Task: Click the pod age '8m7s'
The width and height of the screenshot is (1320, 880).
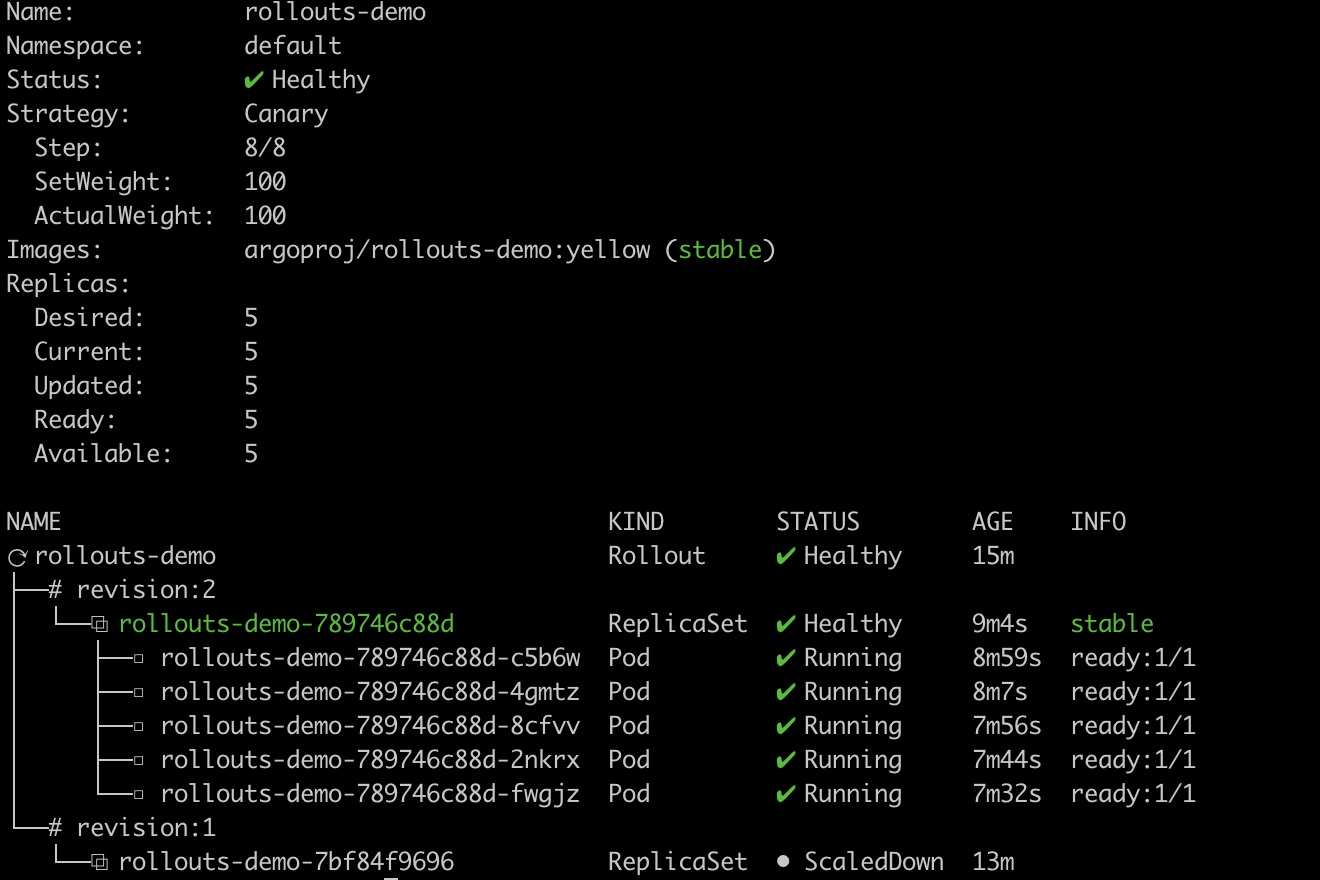Action: click(1000, 692)
